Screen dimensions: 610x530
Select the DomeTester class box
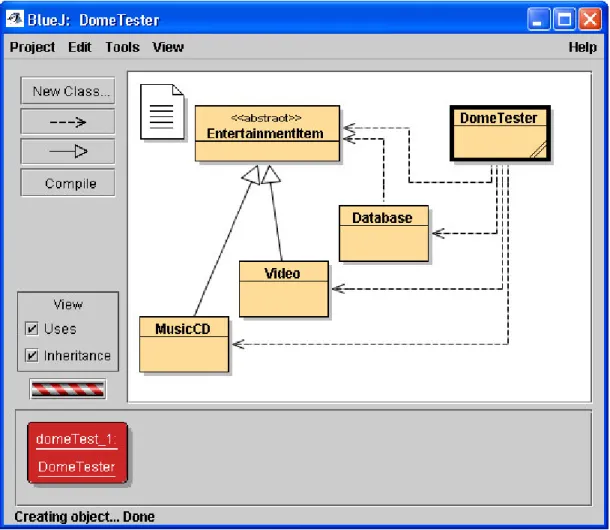tap(500, 133)
